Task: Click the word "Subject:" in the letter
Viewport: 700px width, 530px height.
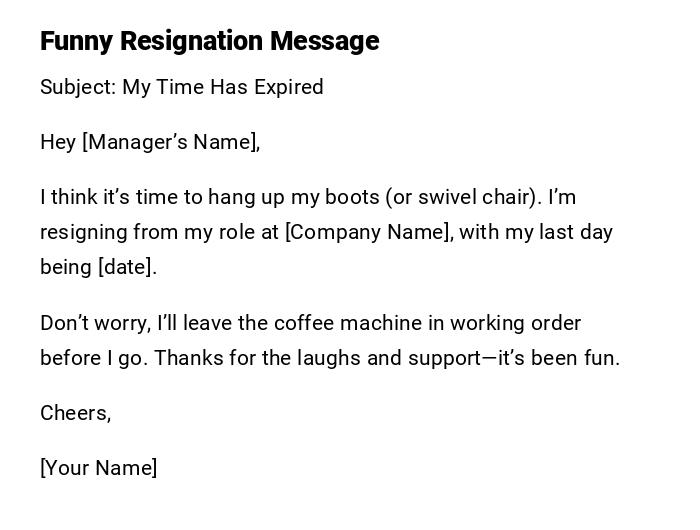Action: coord(78,87)
